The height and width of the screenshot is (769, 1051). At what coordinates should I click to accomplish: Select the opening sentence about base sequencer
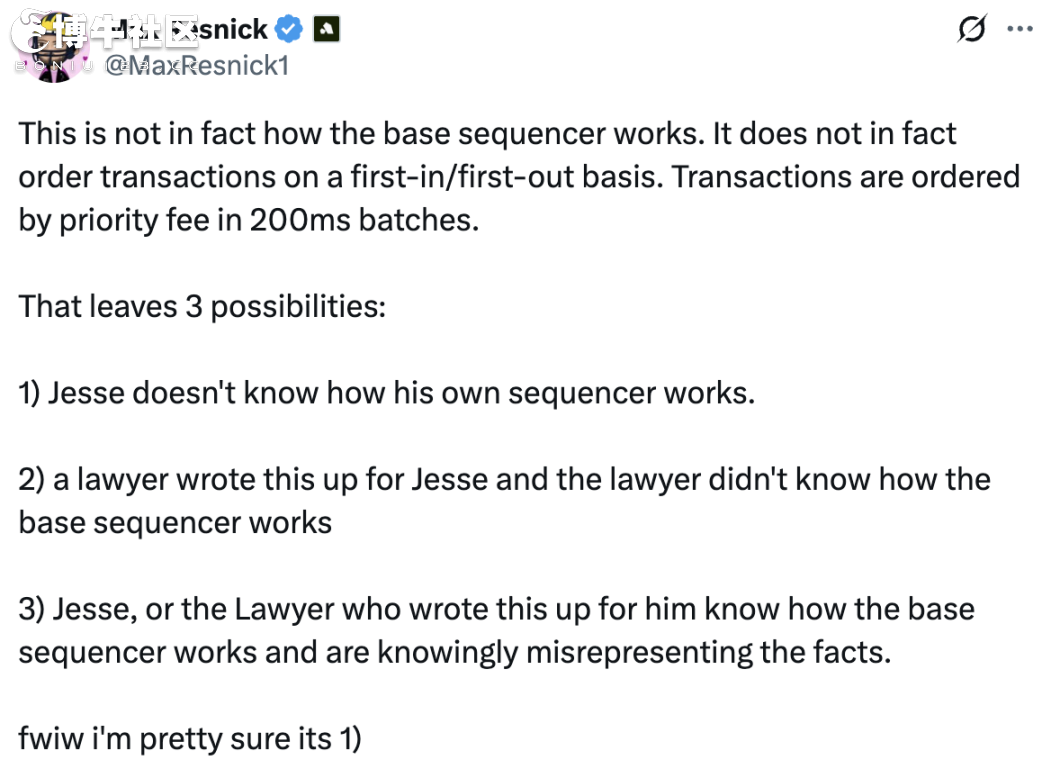(362, 133)
